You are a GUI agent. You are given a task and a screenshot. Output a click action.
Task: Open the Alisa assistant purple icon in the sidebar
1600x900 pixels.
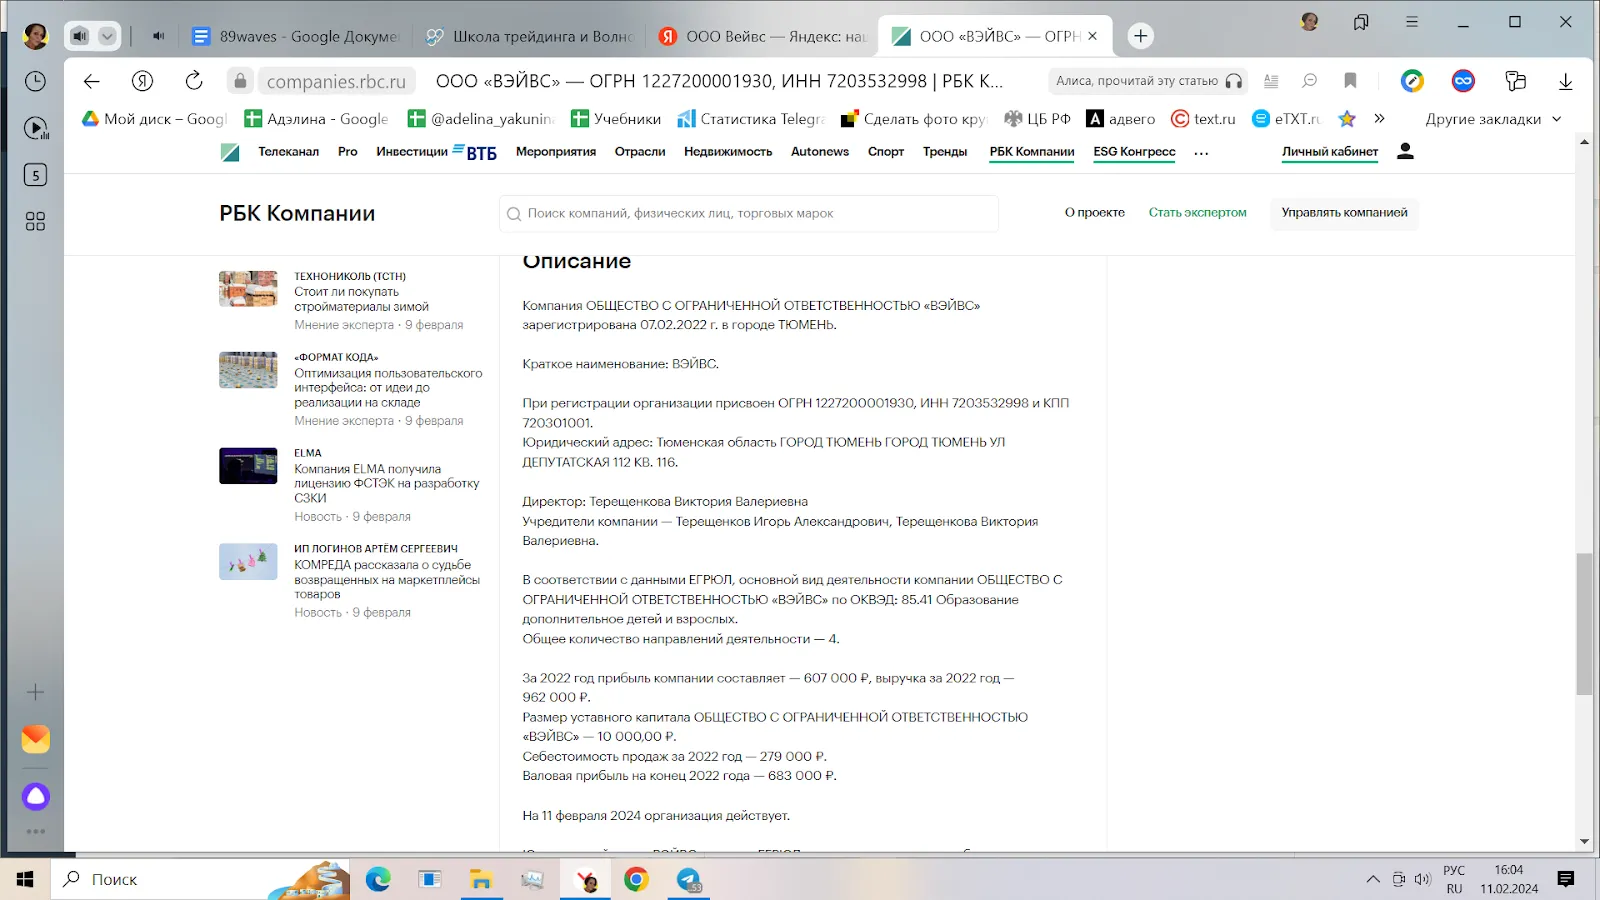click(36, 797)
